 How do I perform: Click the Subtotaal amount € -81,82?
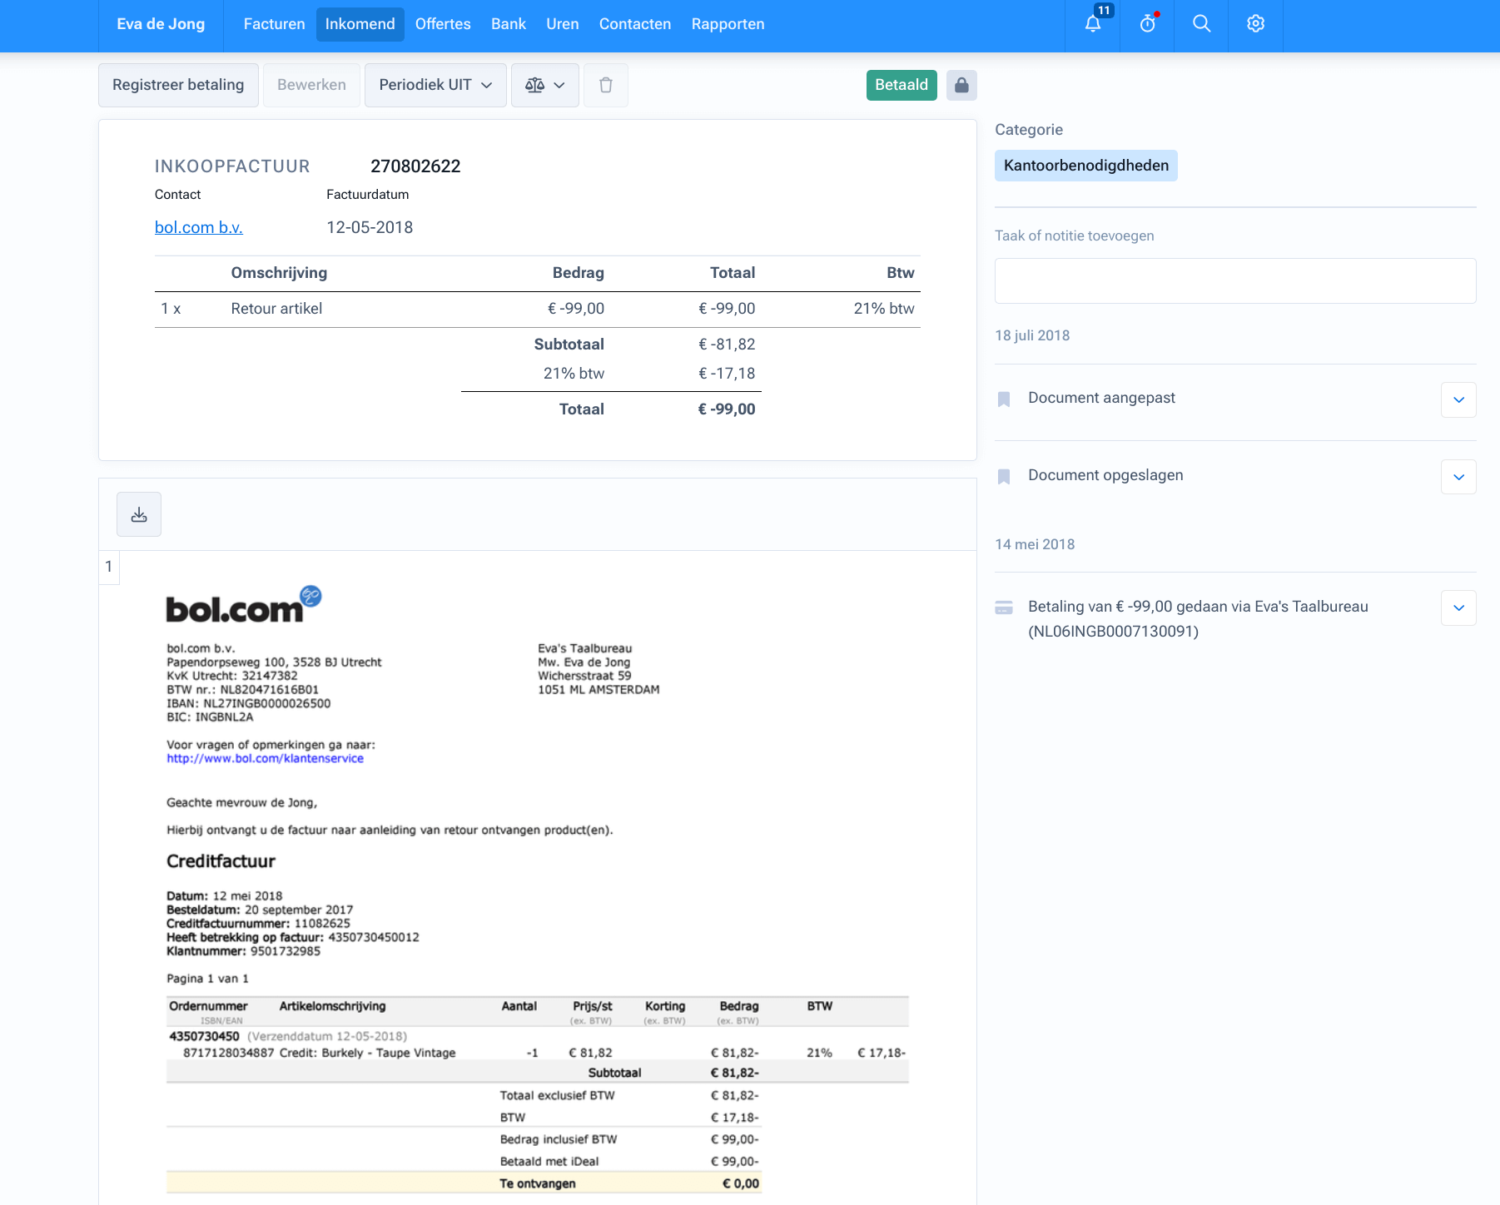point(727,344)
